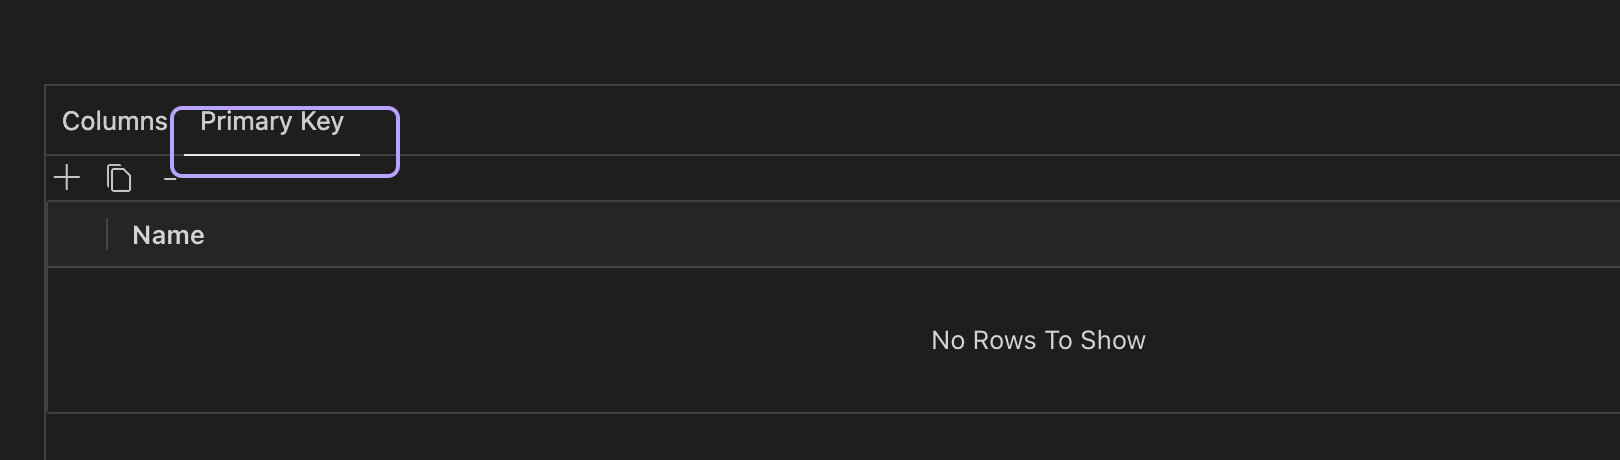Click the divider left of Name header
The height and width of the screenshot is (460, 1620).
pyautogui.click(x=107, y=235)
